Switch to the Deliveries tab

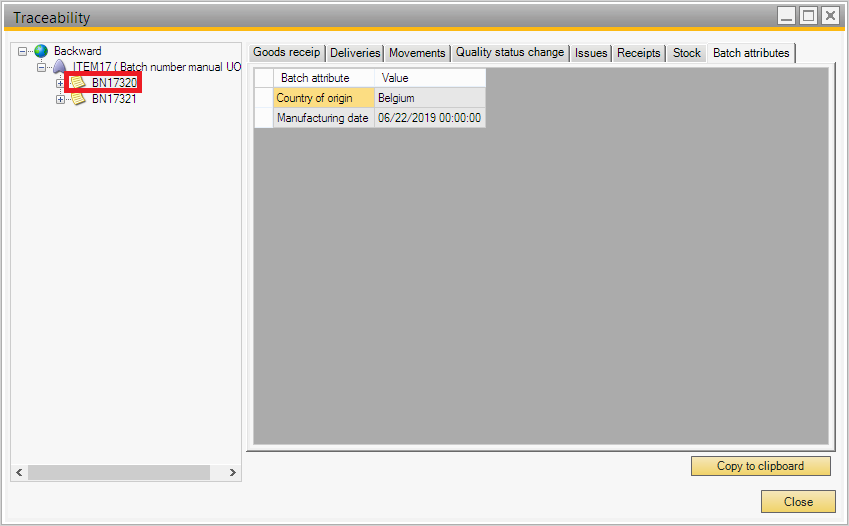[x=355, y=53]
